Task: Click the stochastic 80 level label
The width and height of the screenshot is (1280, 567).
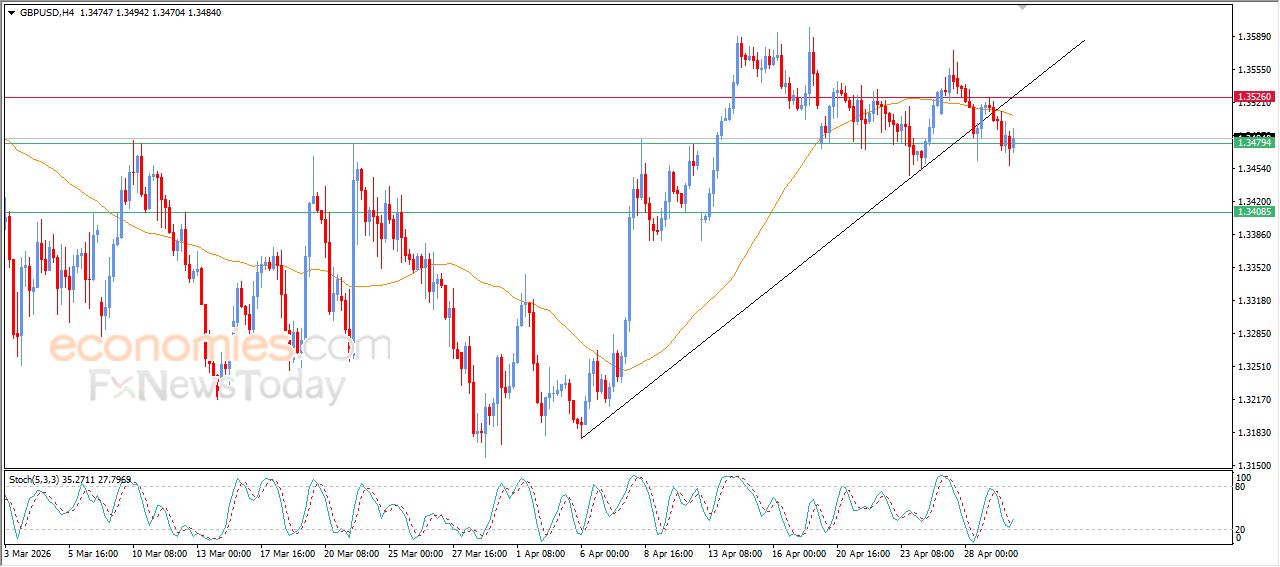Action: 1241,487
